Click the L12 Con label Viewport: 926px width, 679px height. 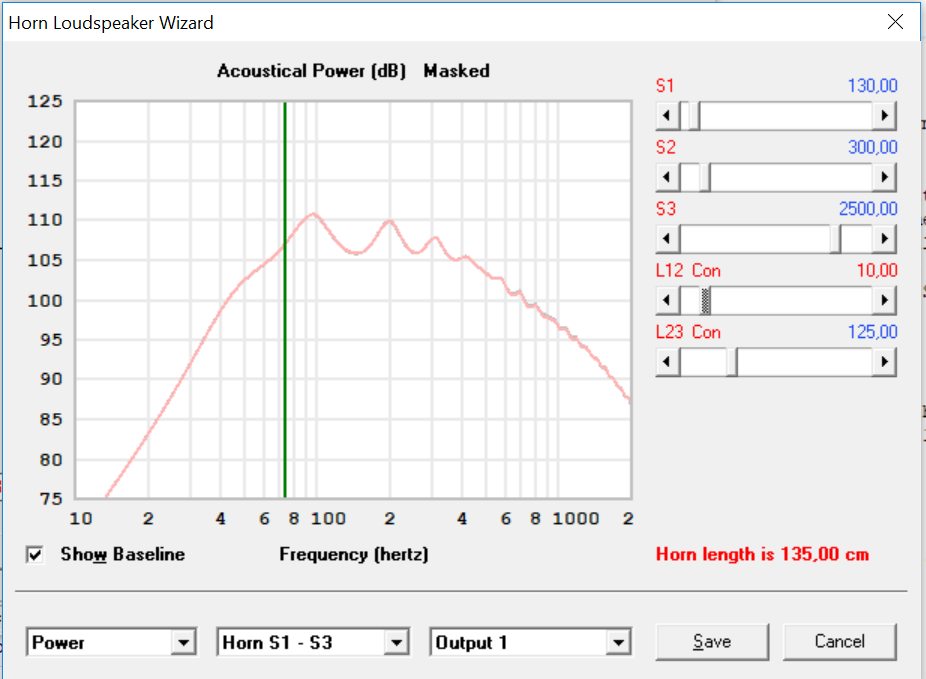(x=689, y=271)
